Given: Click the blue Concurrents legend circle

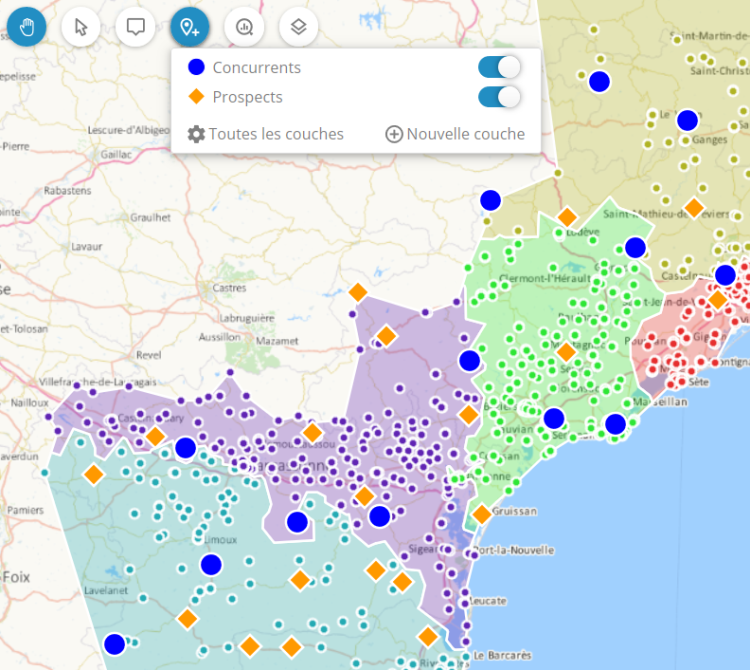Looking at the screenshot, I should (196, 68).
